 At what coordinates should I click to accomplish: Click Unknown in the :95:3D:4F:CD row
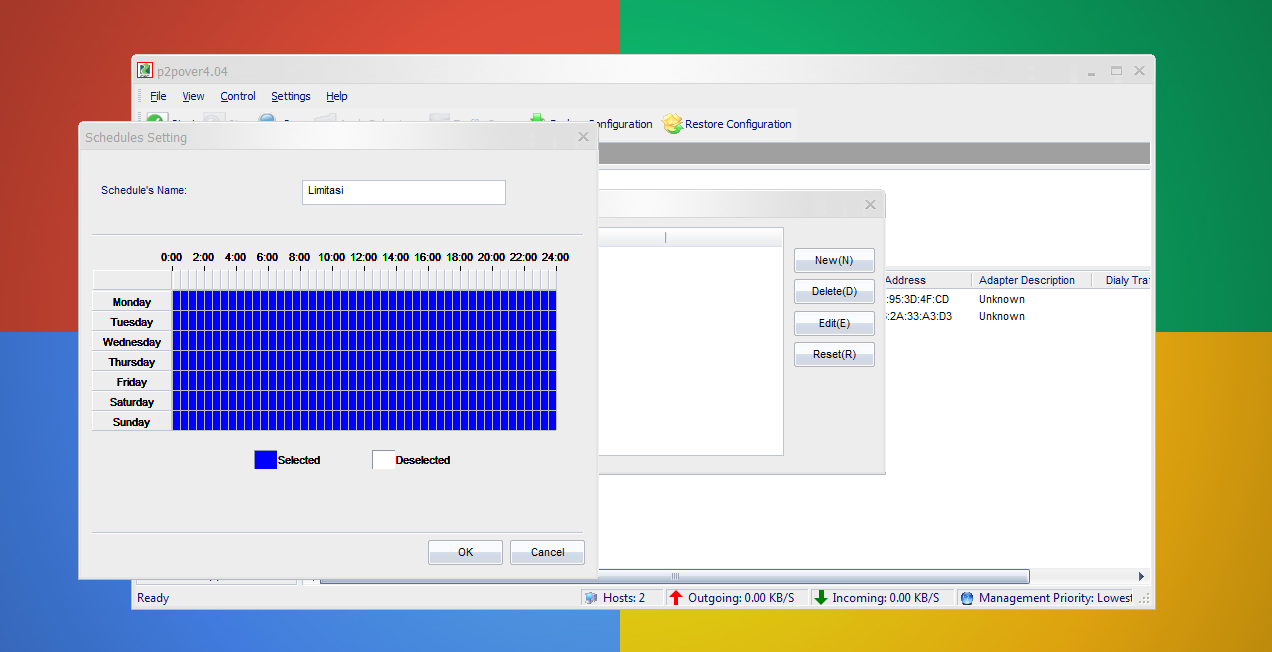click(x=1002, y=299)
